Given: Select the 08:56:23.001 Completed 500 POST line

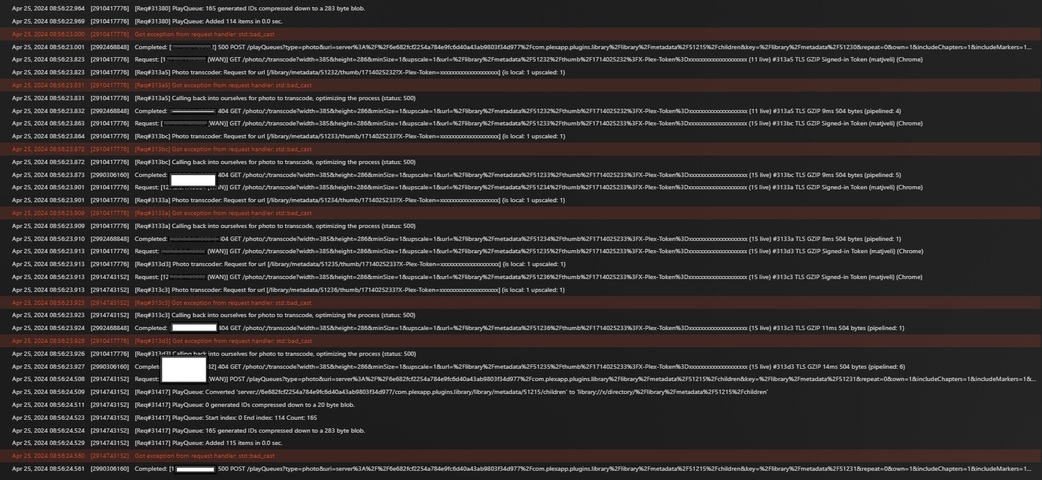Looking at the screenshot, I should [521, 47].
